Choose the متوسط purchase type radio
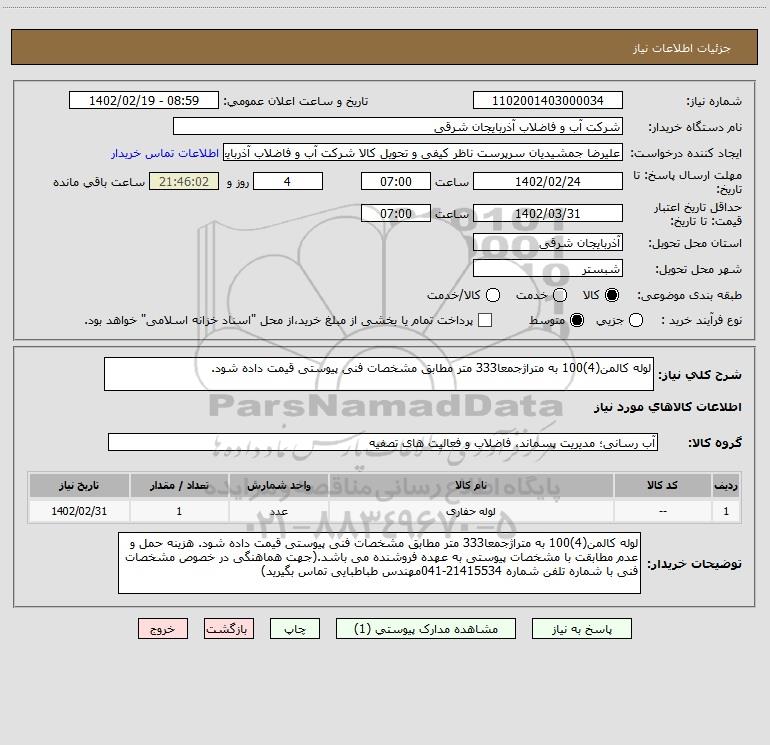The height and width of the screenshot is (745, 770). [577, 320]
